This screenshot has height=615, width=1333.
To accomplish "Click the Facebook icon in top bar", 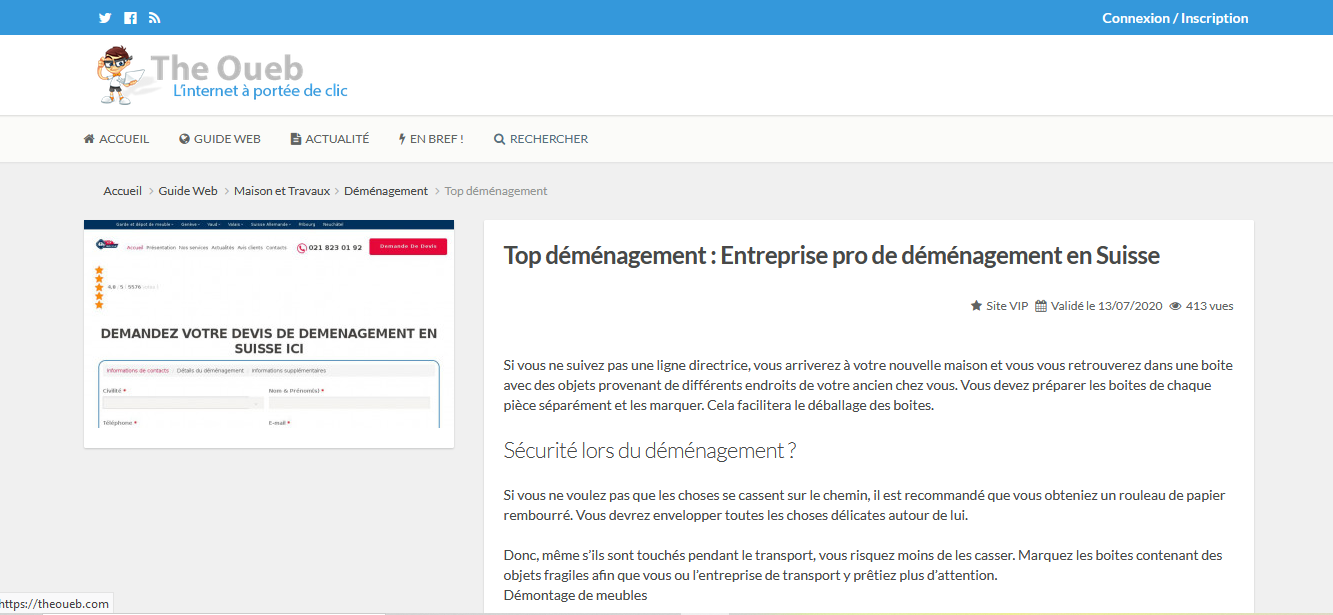I will 130,17.
